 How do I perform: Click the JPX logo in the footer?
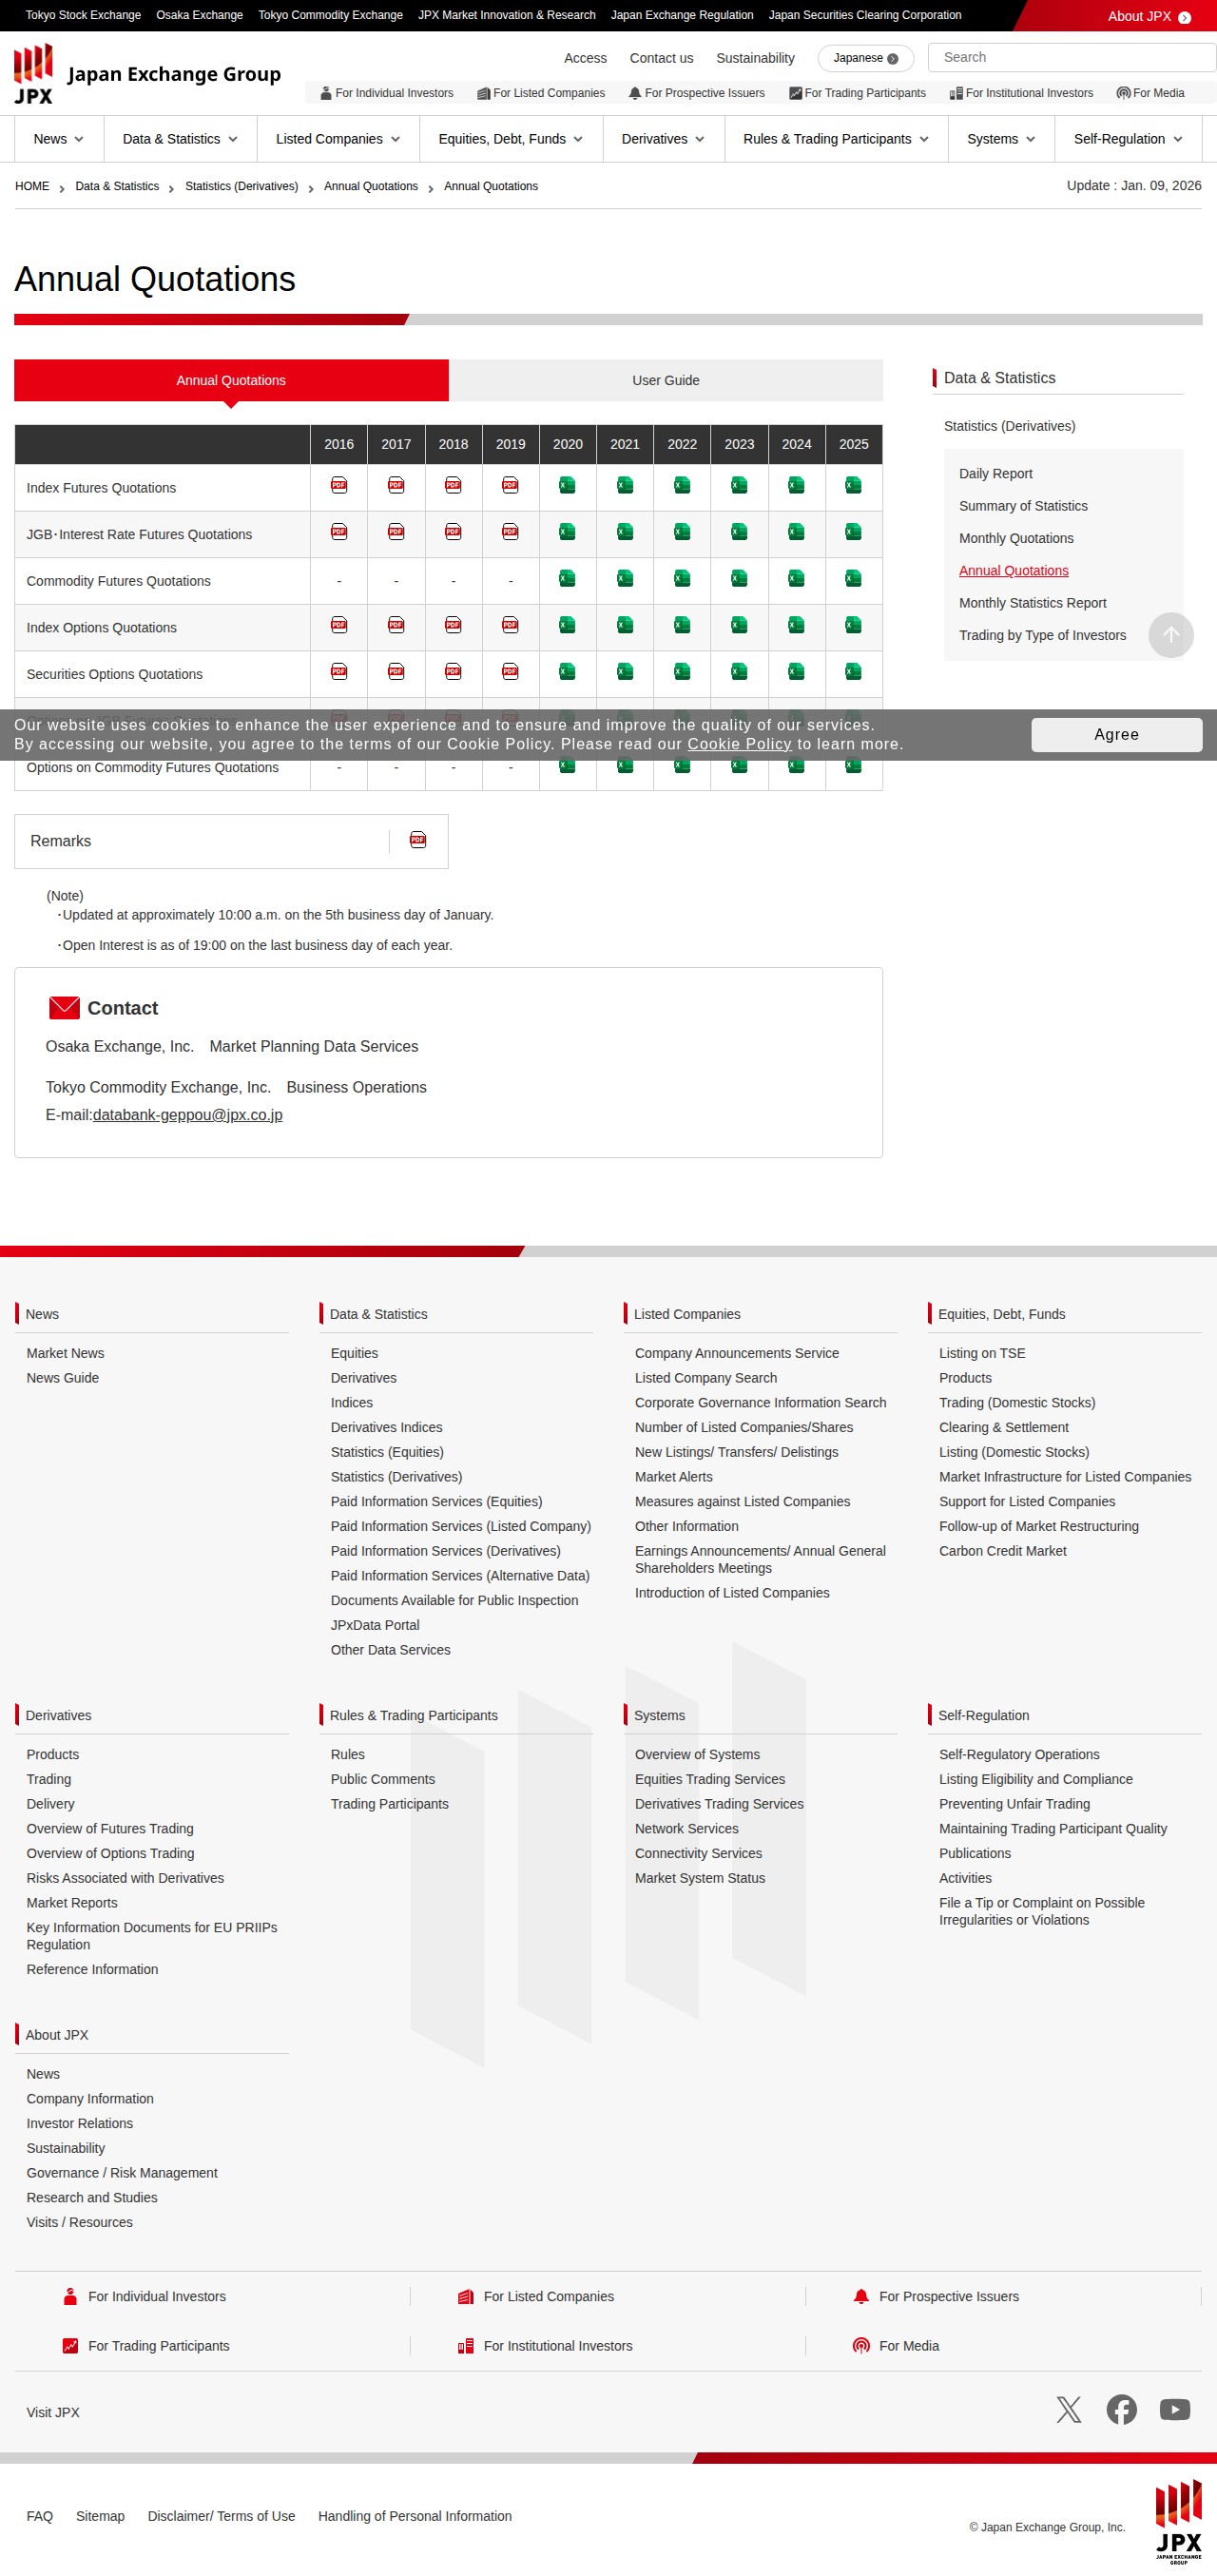tap(1178, 2522)
